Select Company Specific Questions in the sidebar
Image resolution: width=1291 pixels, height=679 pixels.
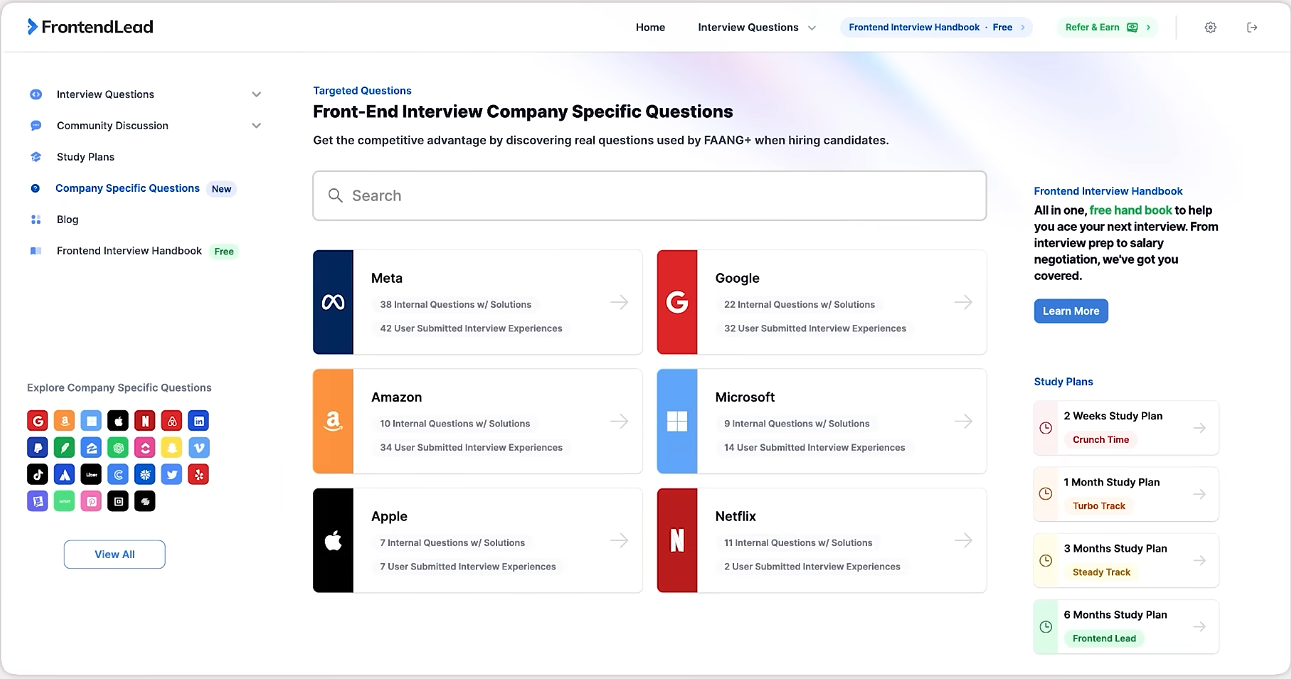tap(127, 188)
